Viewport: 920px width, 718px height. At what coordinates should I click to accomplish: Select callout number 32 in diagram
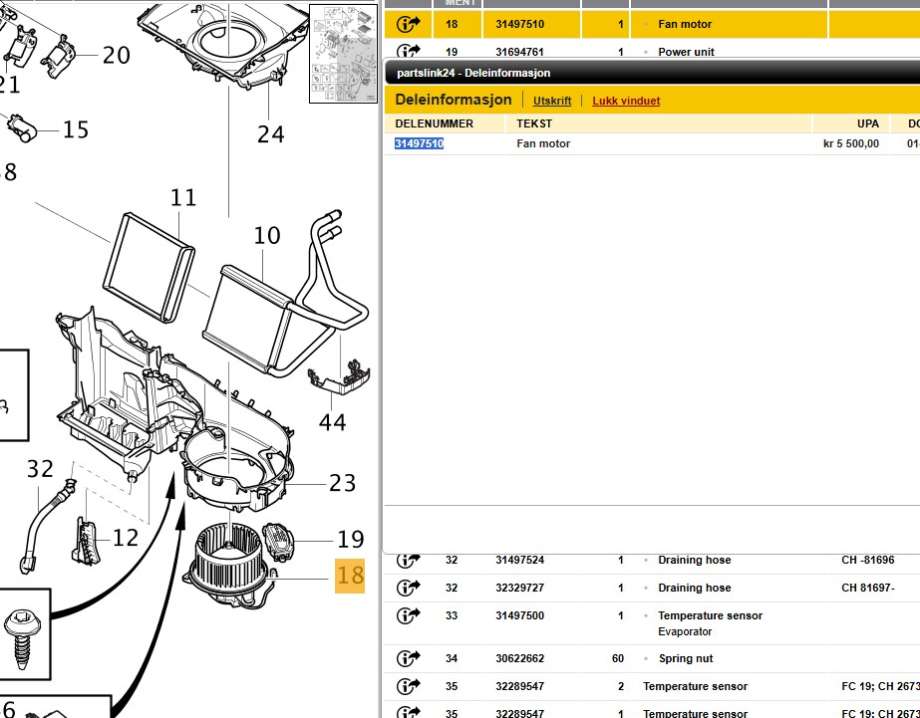[40, 469]
